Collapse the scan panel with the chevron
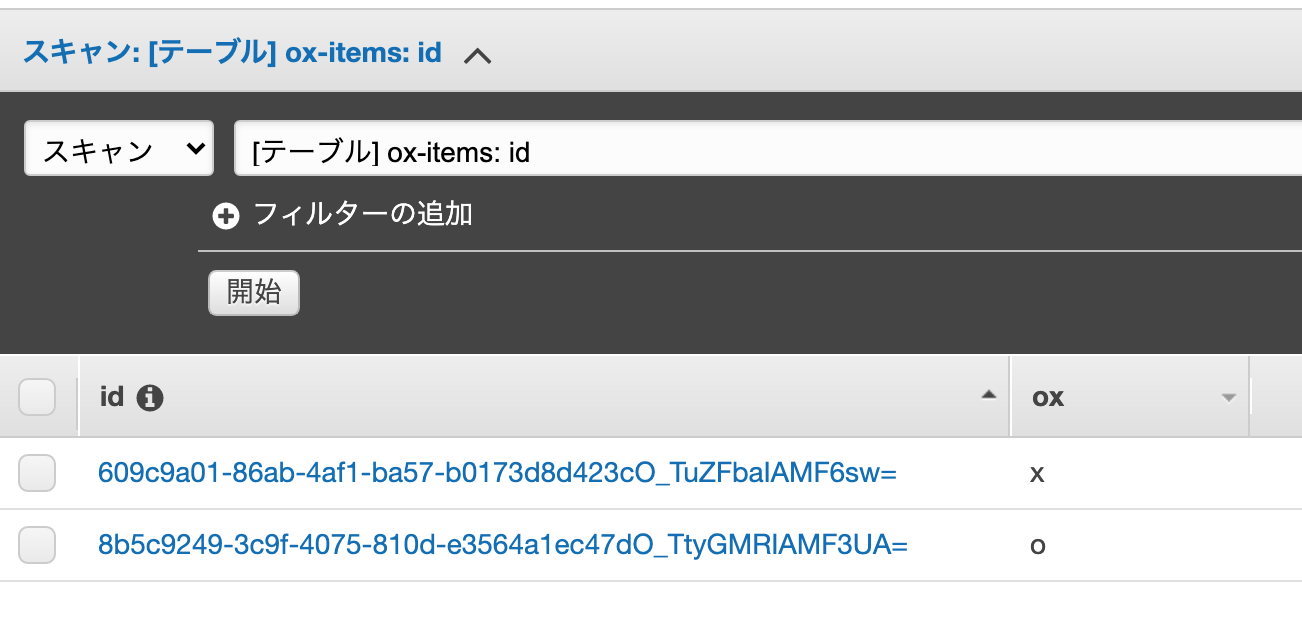 [x=478, y=56]
